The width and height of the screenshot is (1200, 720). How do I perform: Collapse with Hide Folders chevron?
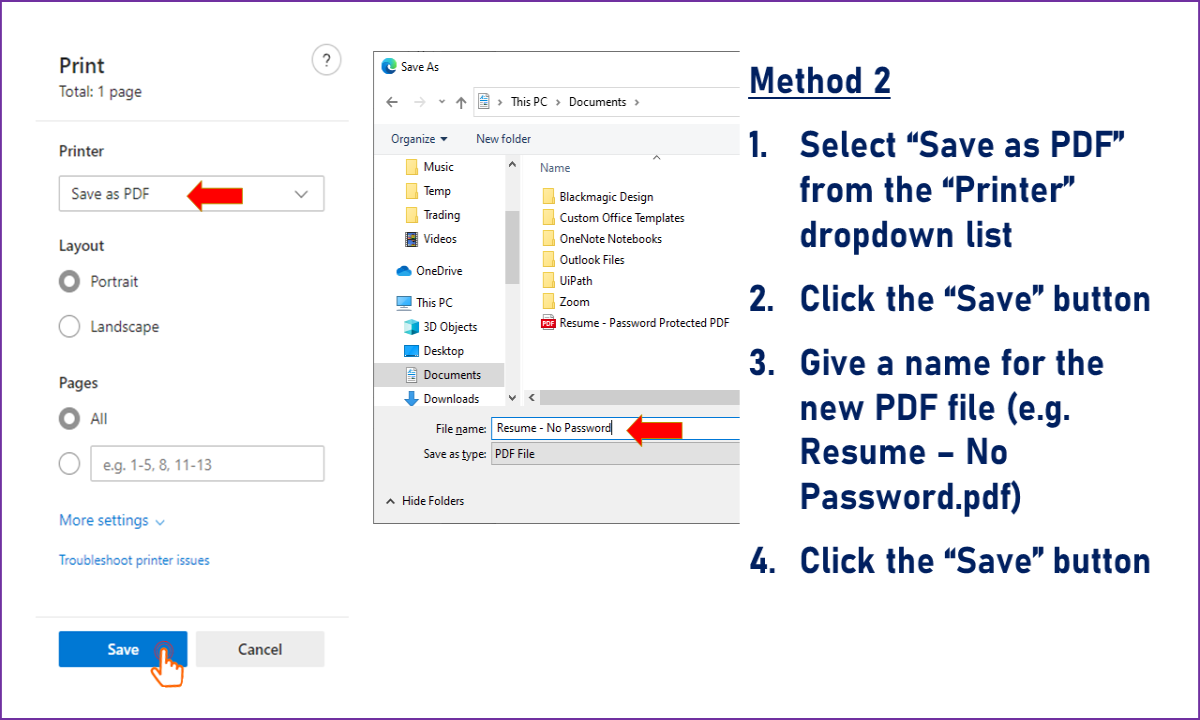[x=391, y=501]
